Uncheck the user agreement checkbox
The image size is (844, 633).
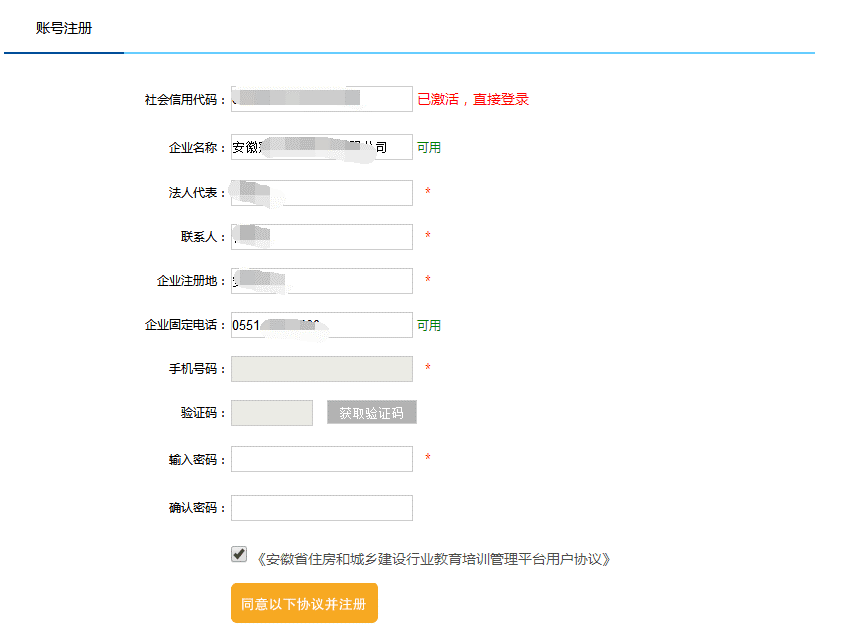(239, 554)
